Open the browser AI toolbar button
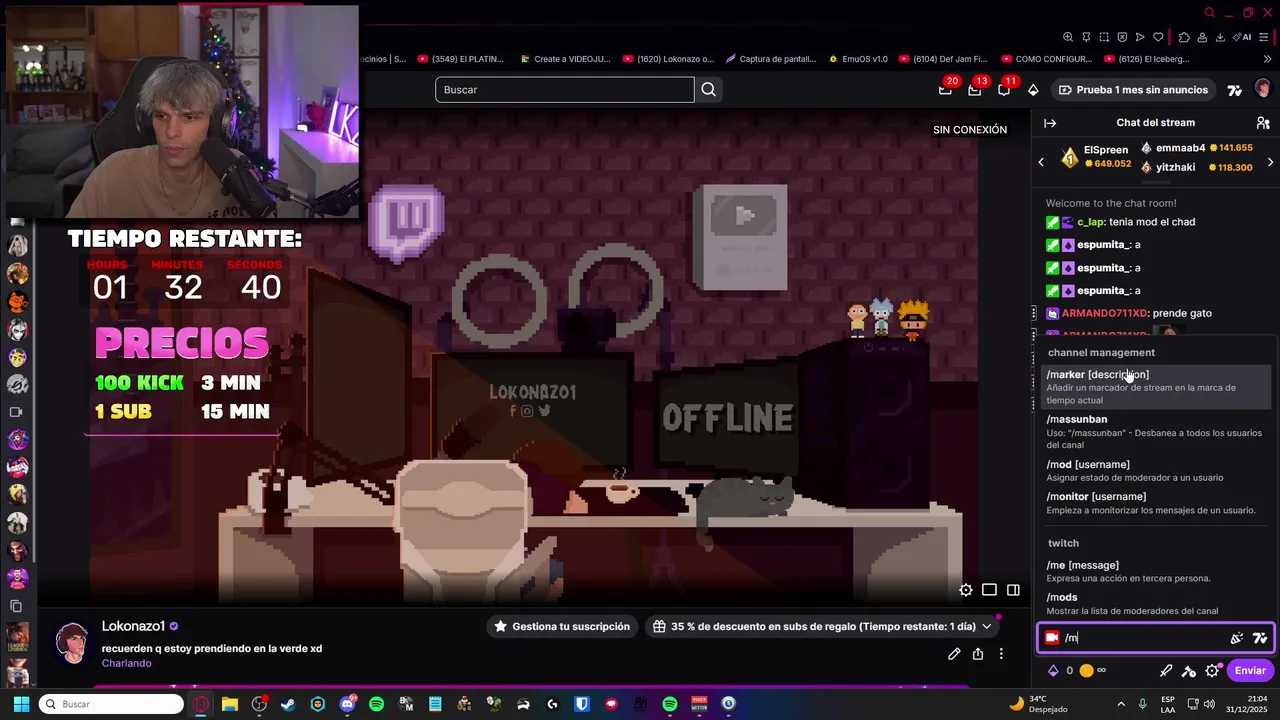The width and height of the screenshot is (1280, 720). (x=1243, y=37)
